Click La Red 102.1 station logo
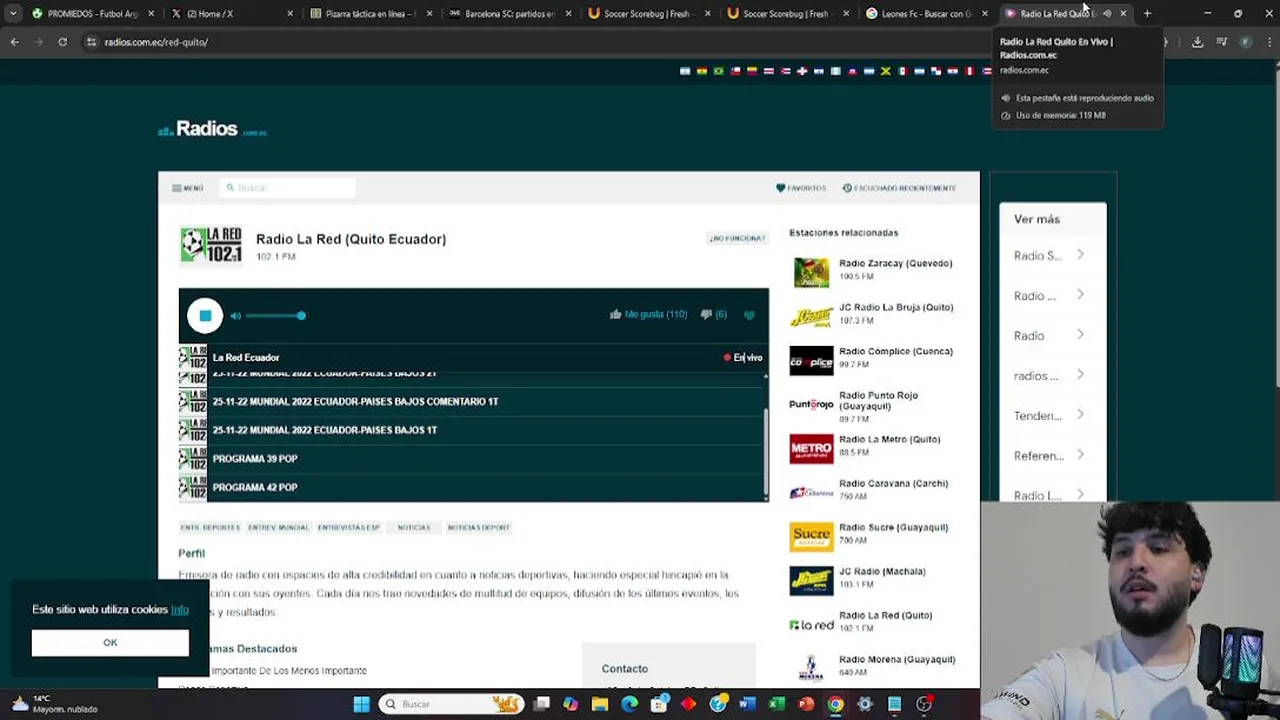Viewport: 1280px width, 720px height. coord(211,246)
